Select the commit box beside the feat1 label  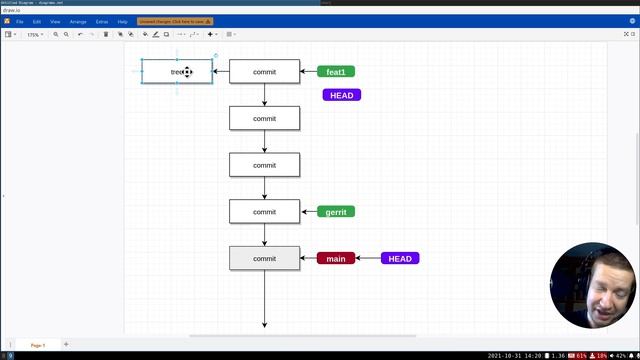coord(264,71)
